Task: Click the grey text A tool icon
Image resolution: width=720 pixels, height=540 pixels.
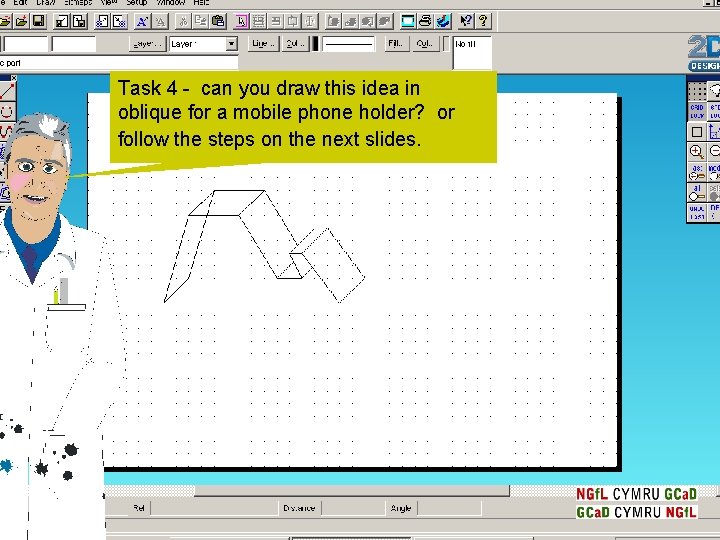Action: [x=160, y=21]
